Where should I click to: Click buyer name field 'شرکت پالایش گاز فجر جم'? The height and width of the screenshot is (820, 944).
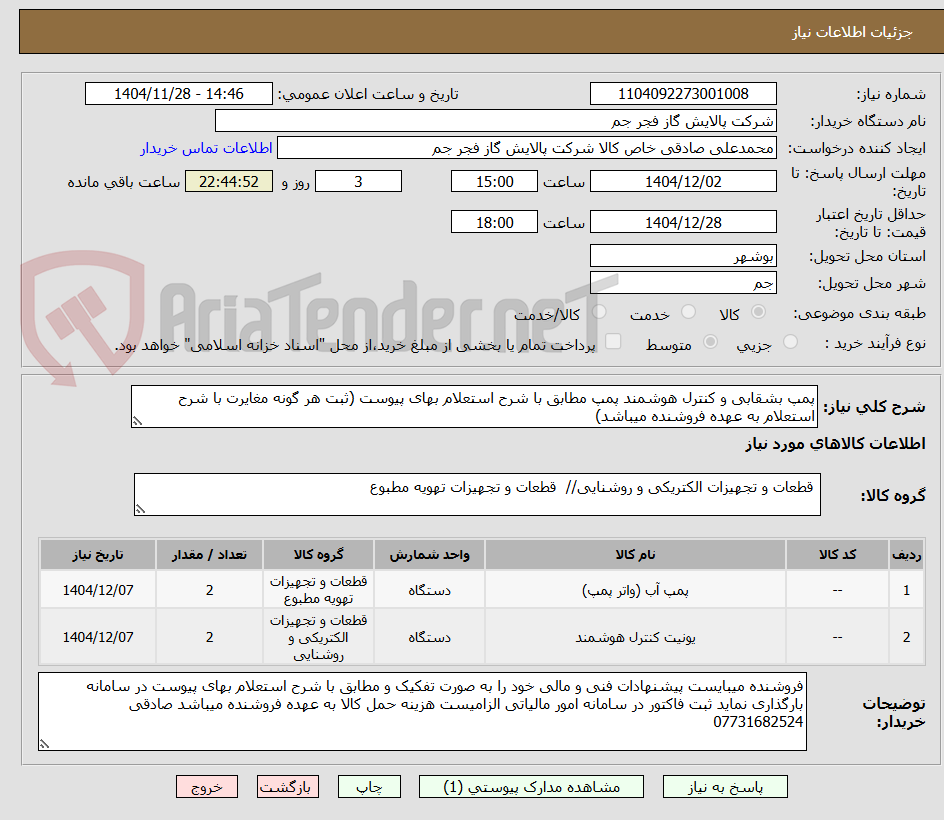tap(495, 121)
